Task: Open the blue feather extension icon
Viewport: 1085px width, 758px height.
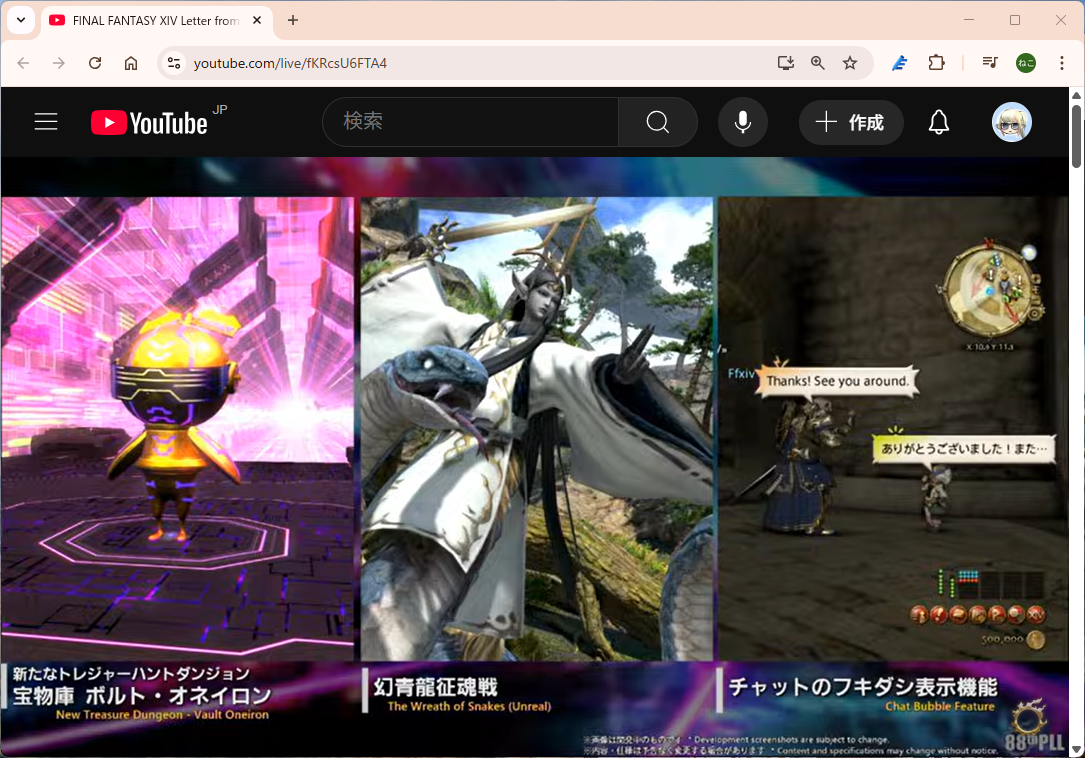Action: (x=900, y=63)
